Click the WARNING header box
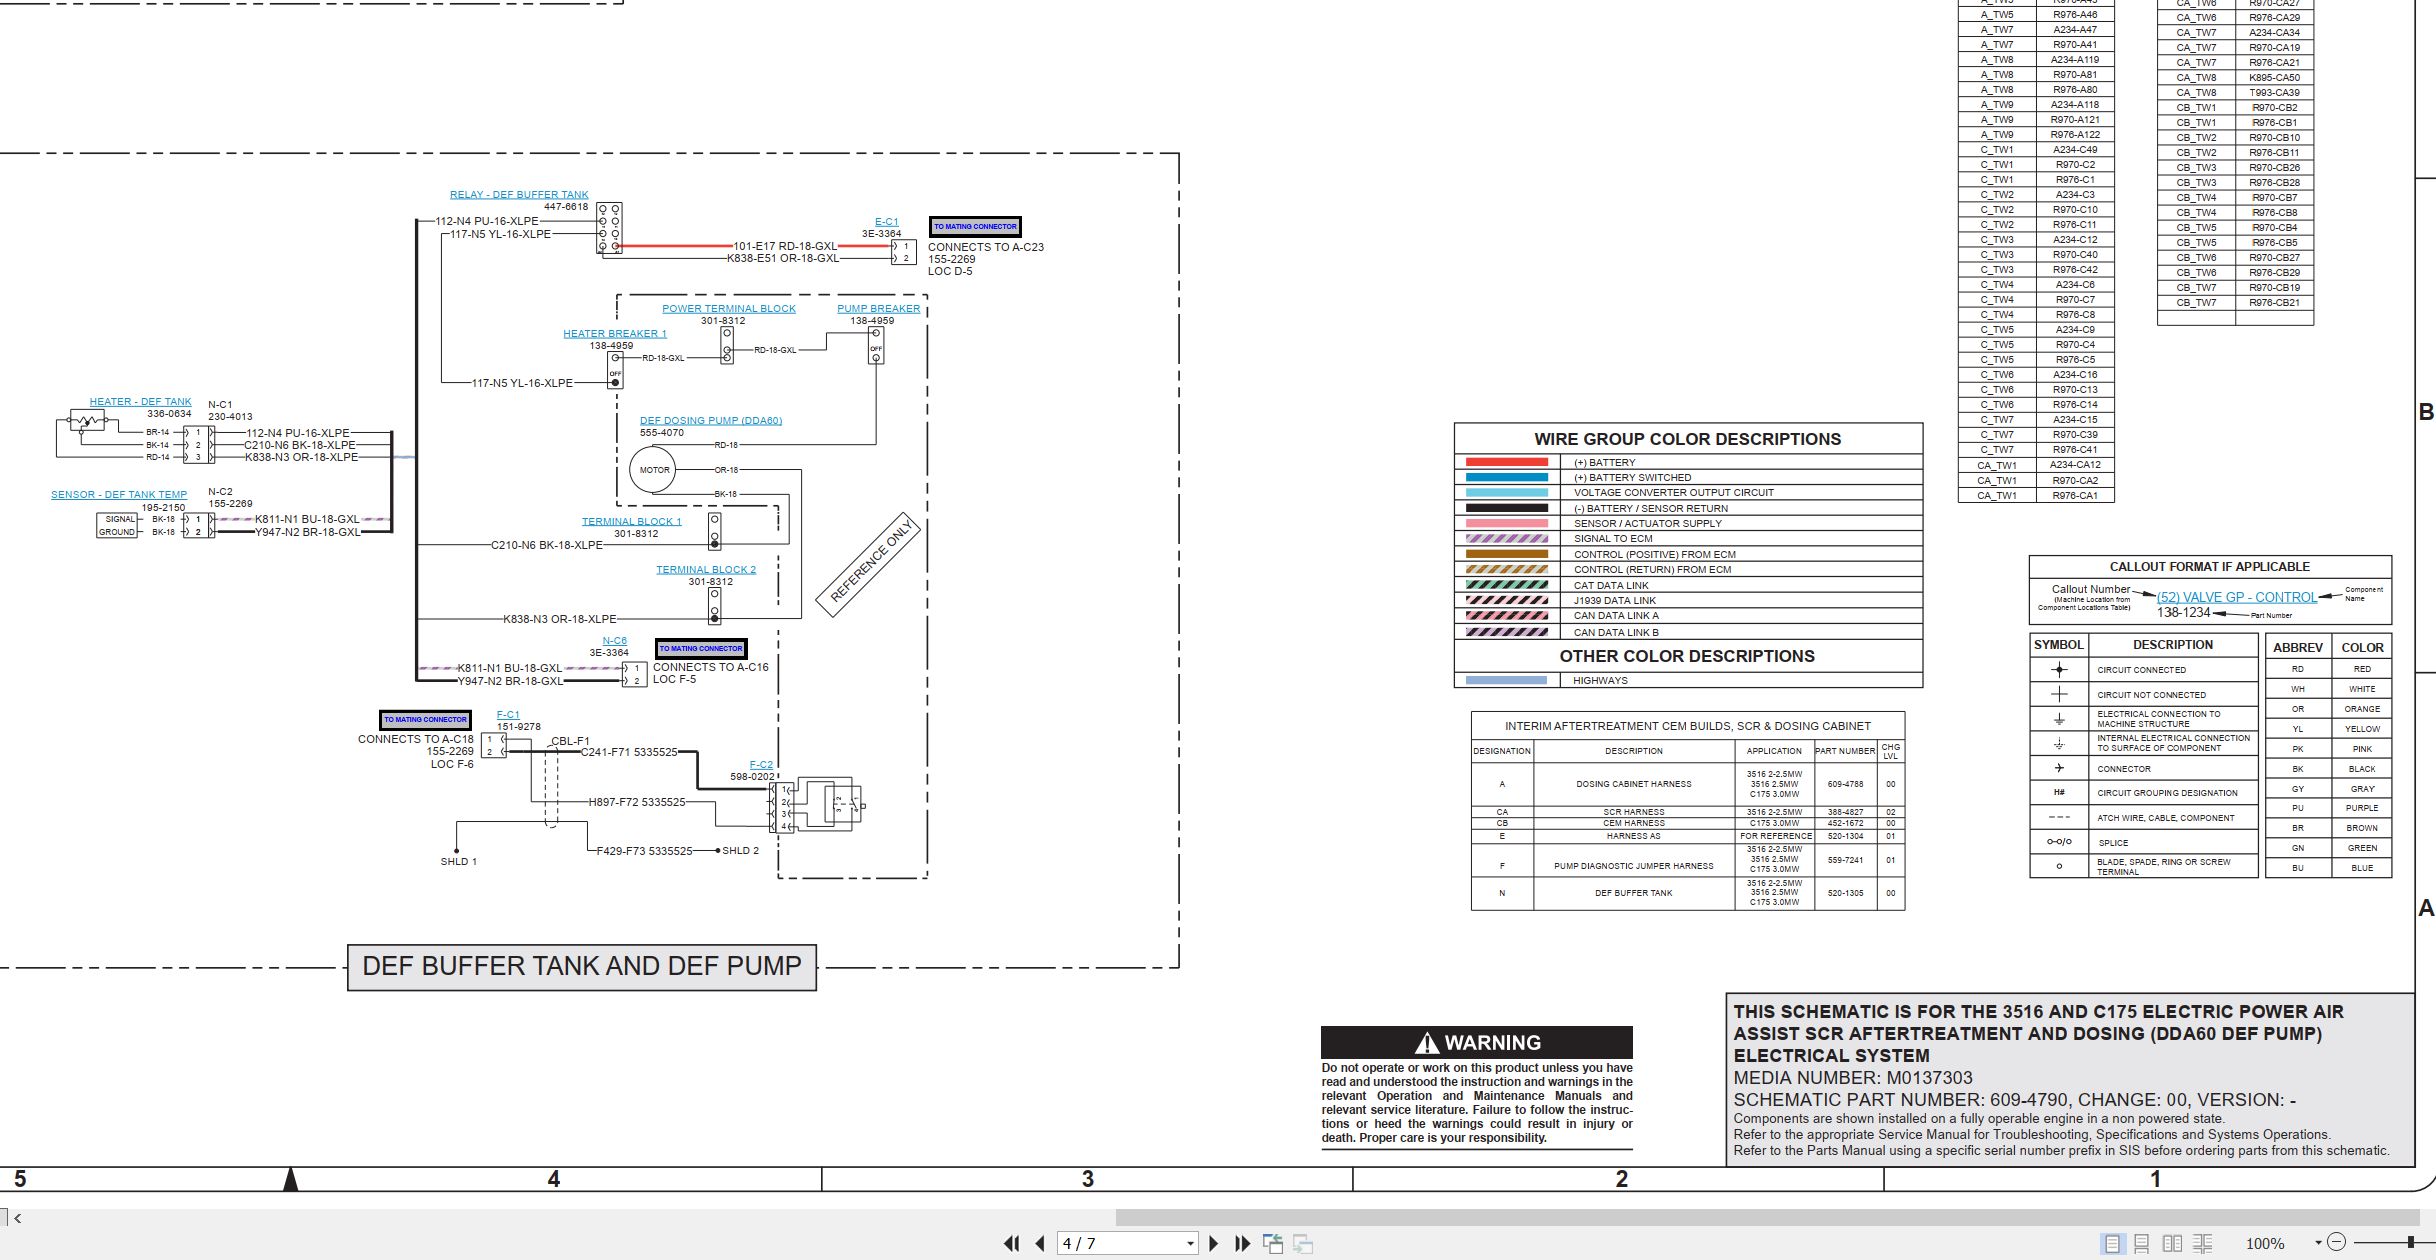This screenshot has height=1260, width=2436. coord(1476,1042)
